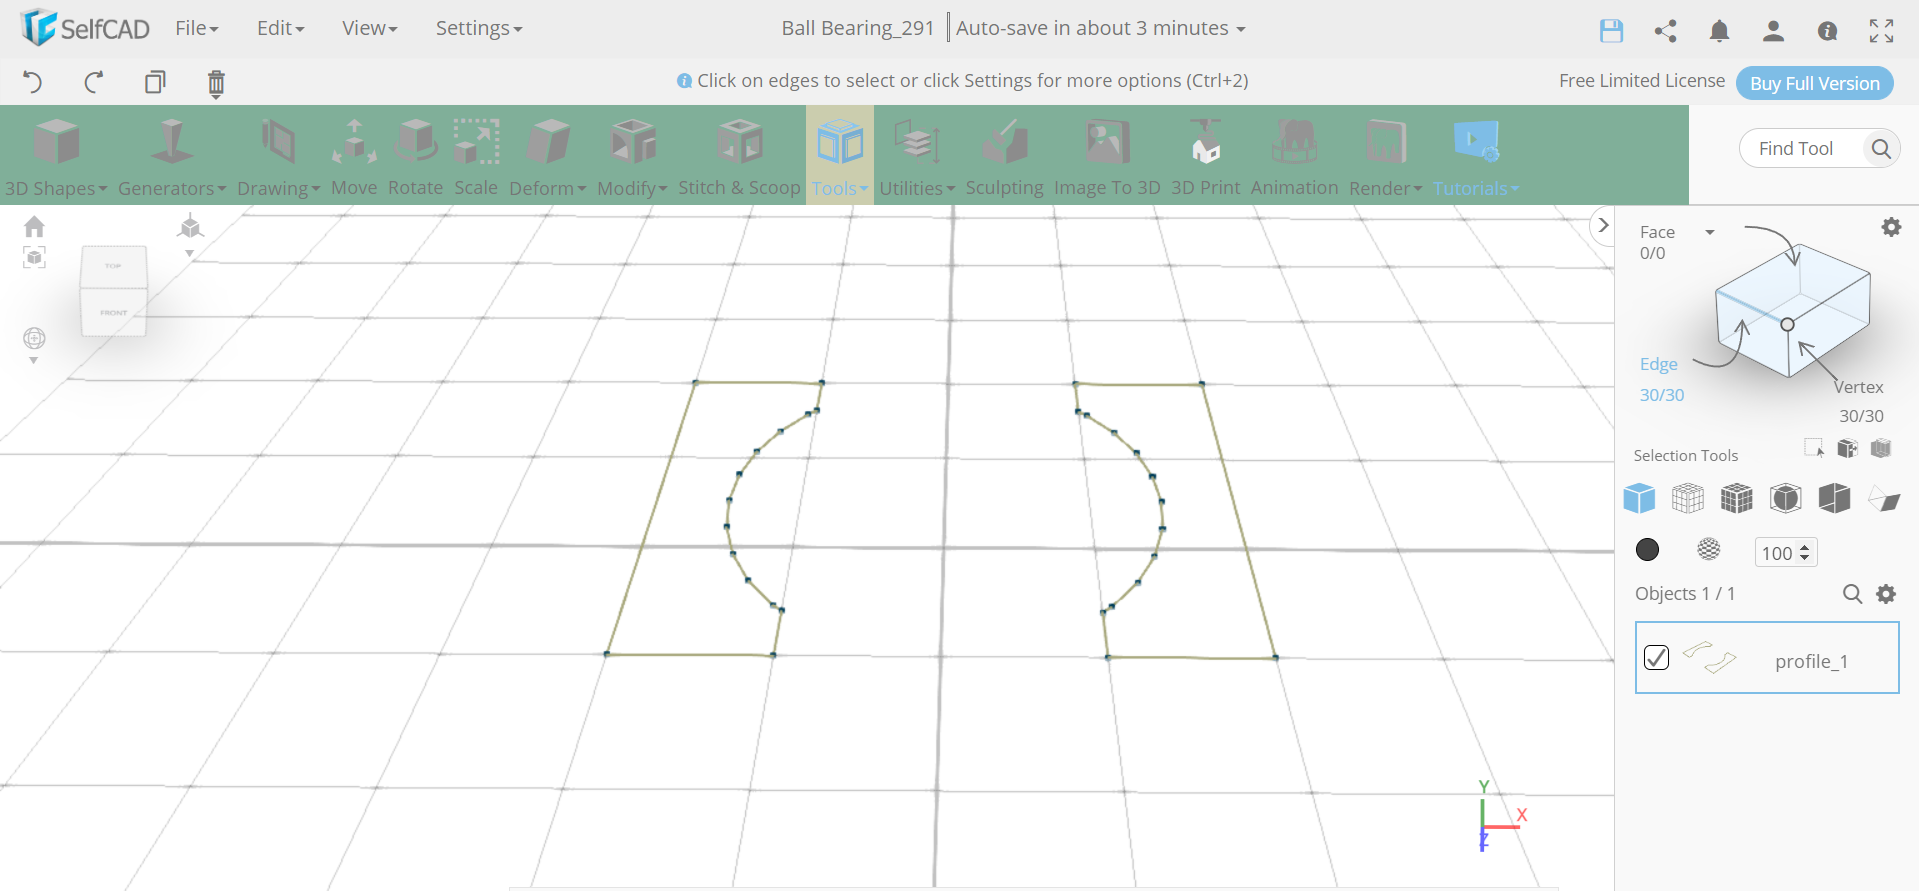Enable the solid blue cube selection mode
This screenshot has height=891, width=1919.
point(1639,497)
